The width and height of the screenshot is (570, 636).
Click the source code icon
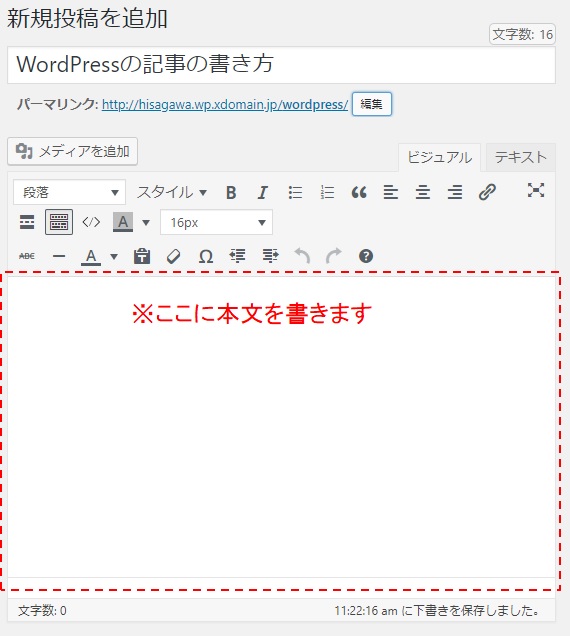91,222
